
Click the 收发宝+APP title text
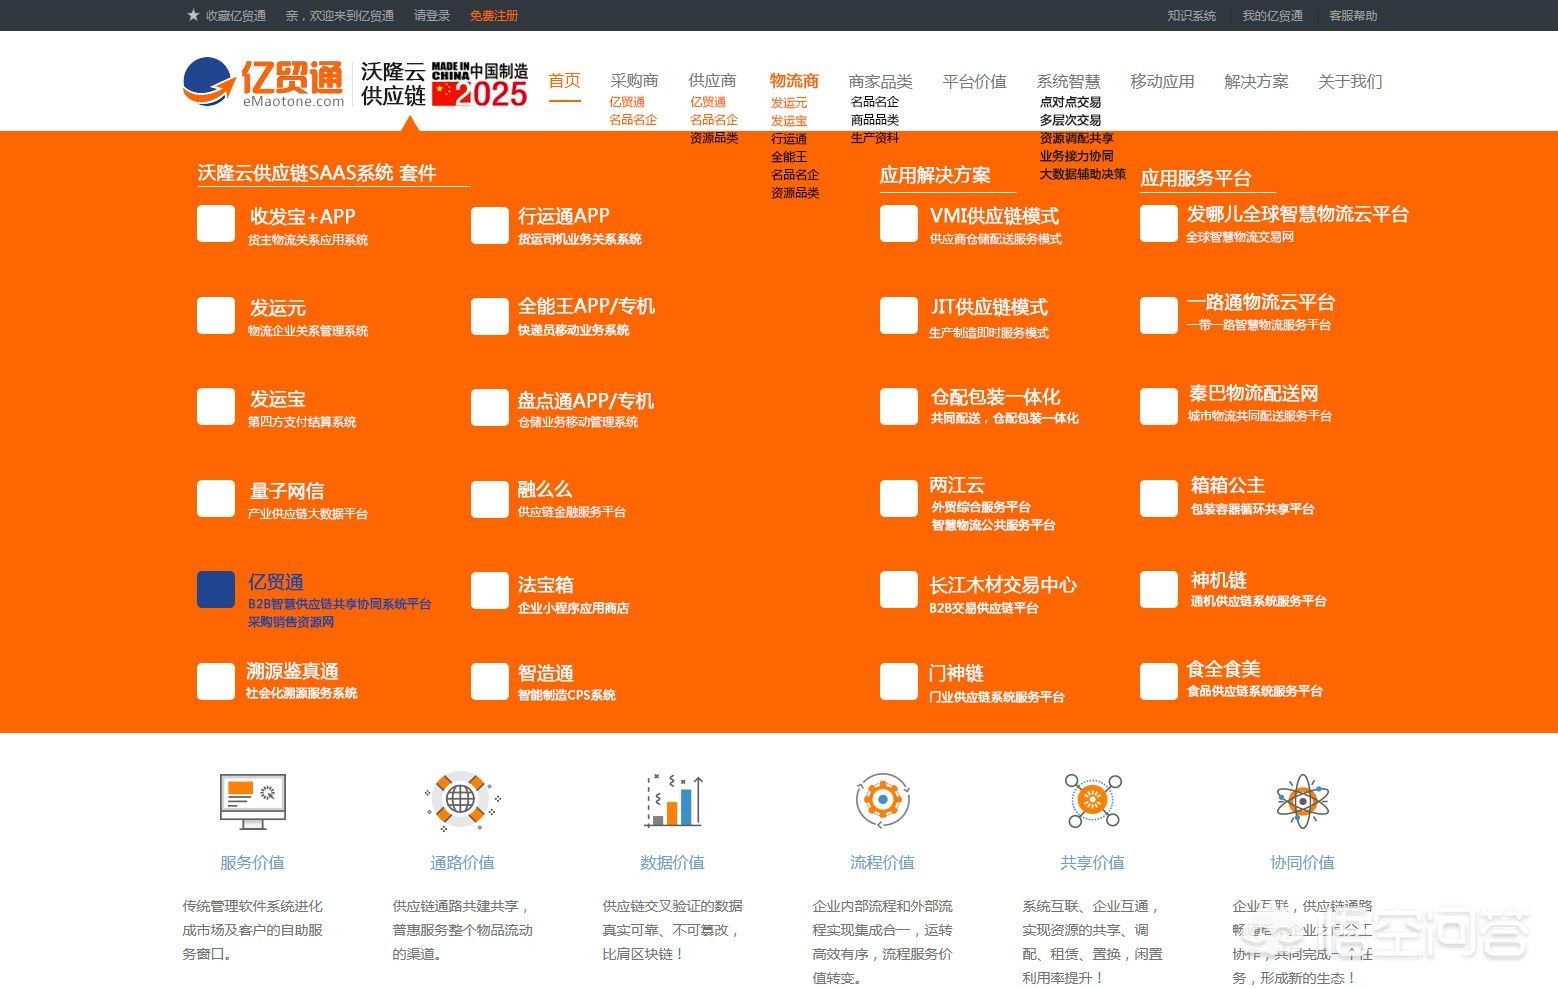(x=303, y=216)
